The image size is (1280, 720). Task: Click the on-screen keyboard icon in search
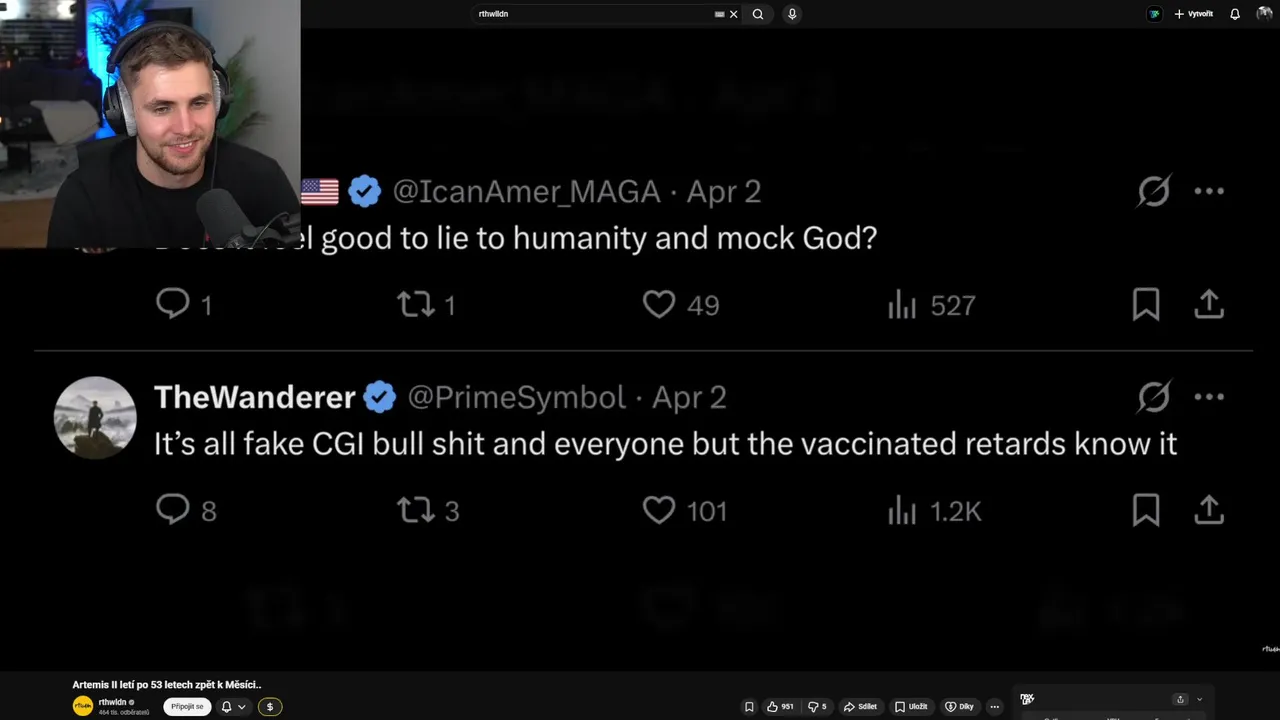point(719,14)
